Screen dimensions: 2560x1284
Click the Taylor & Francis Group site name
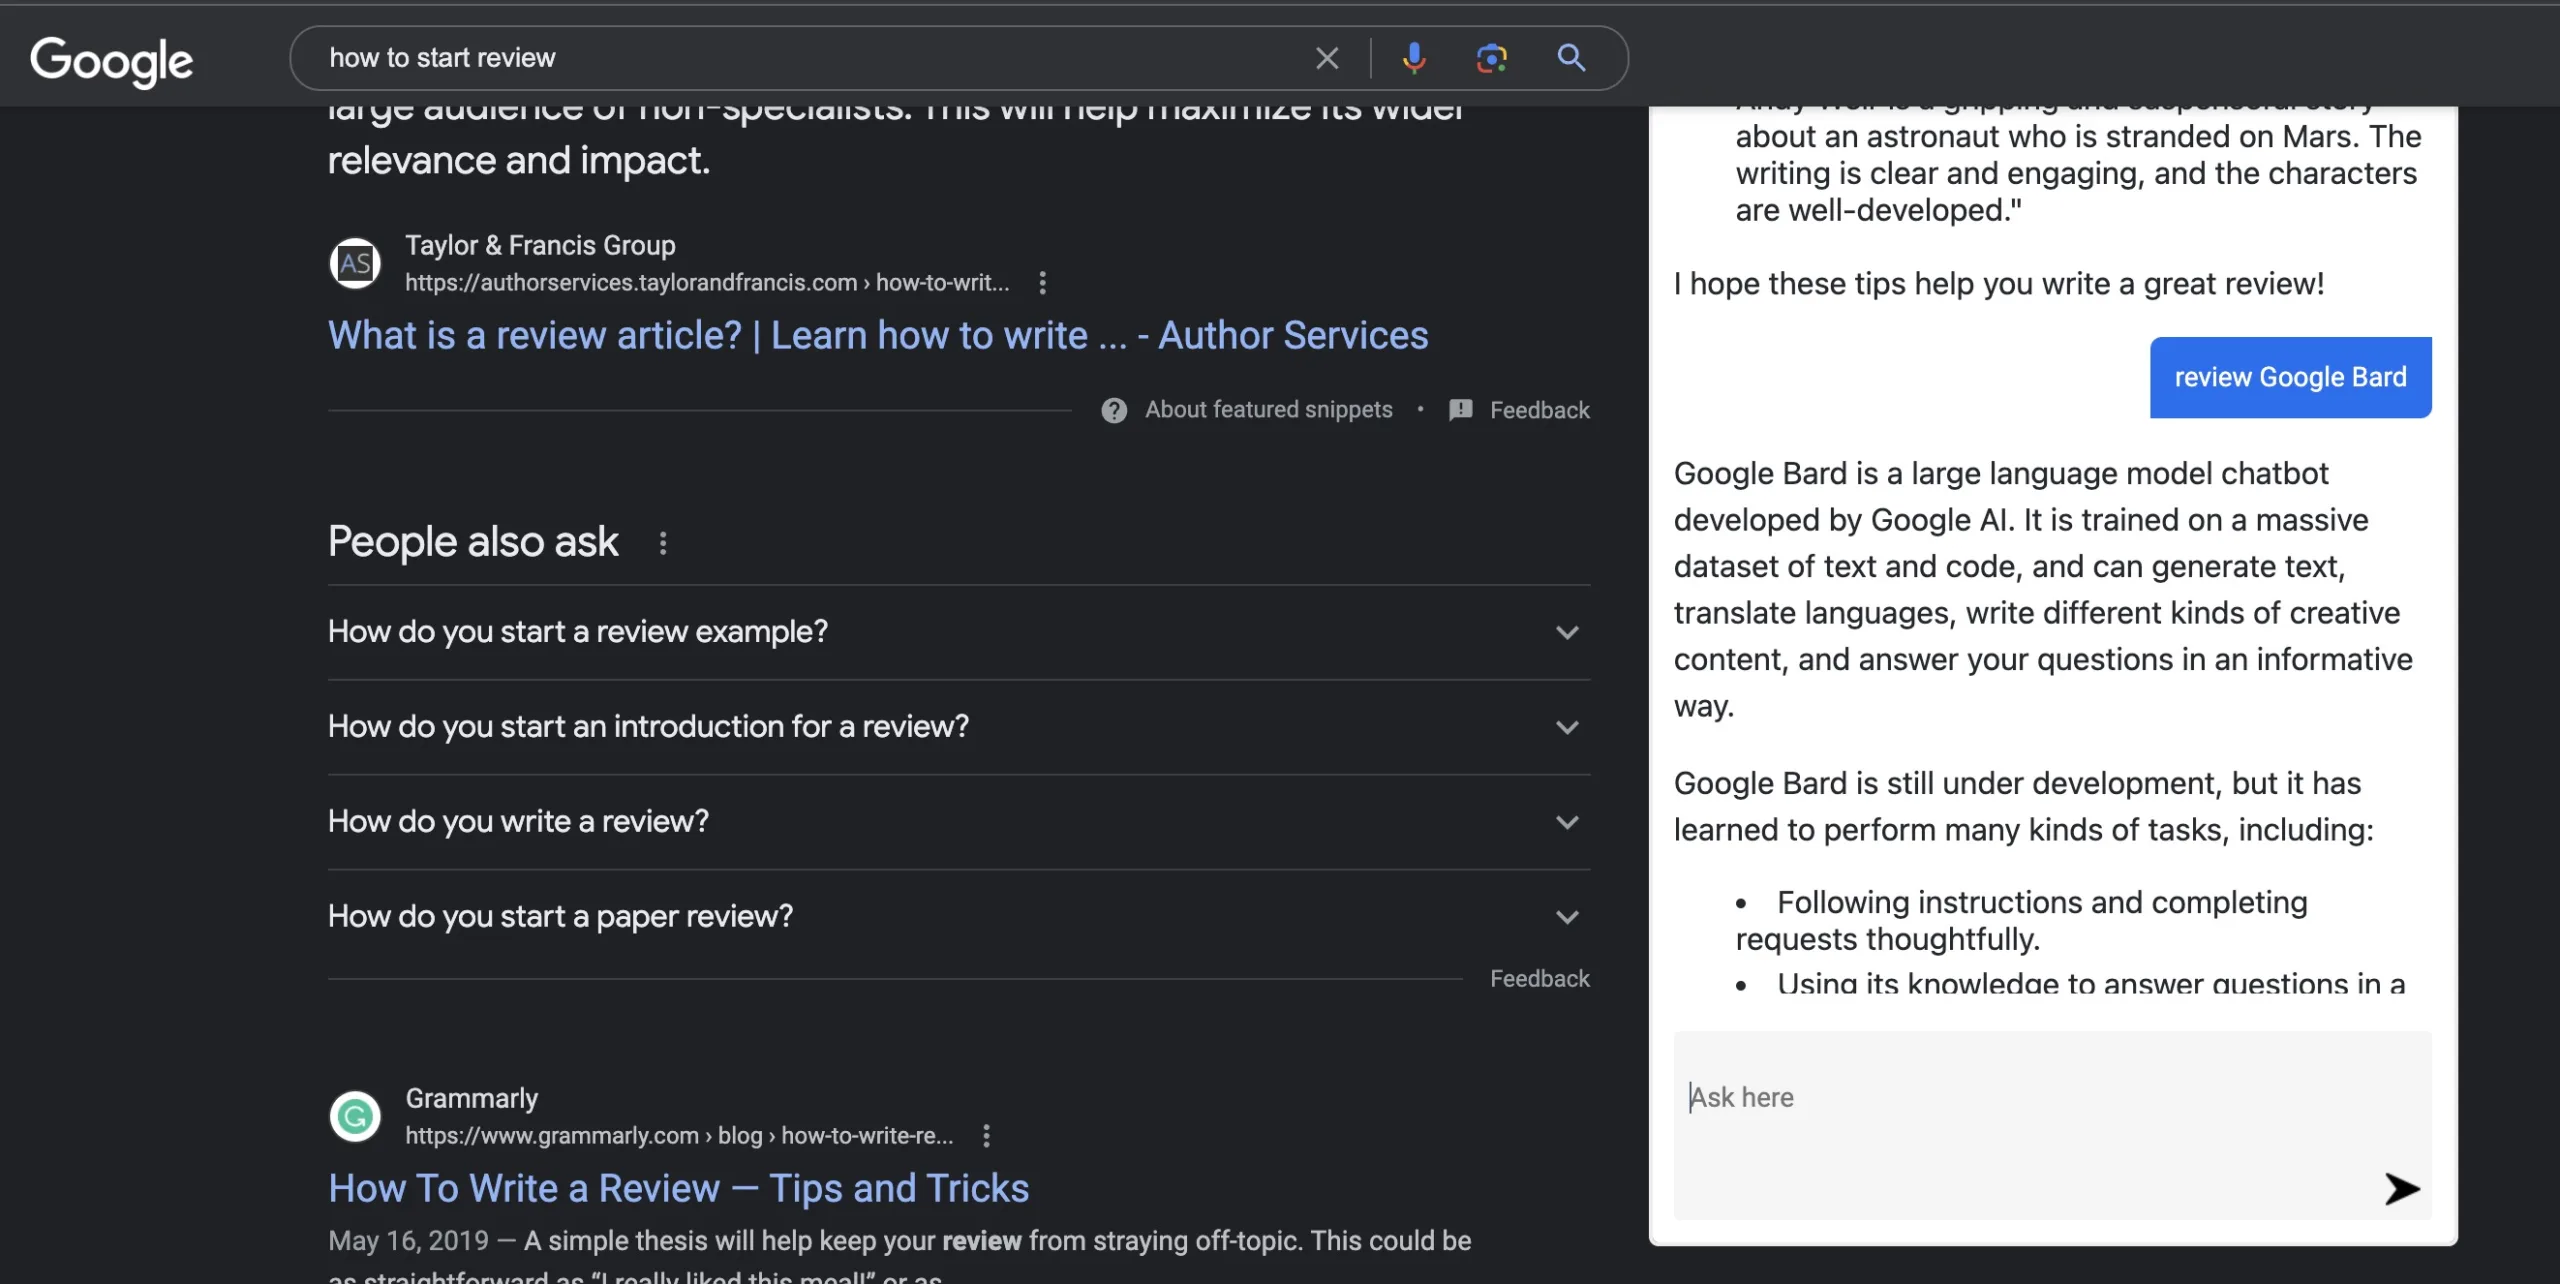540,246
